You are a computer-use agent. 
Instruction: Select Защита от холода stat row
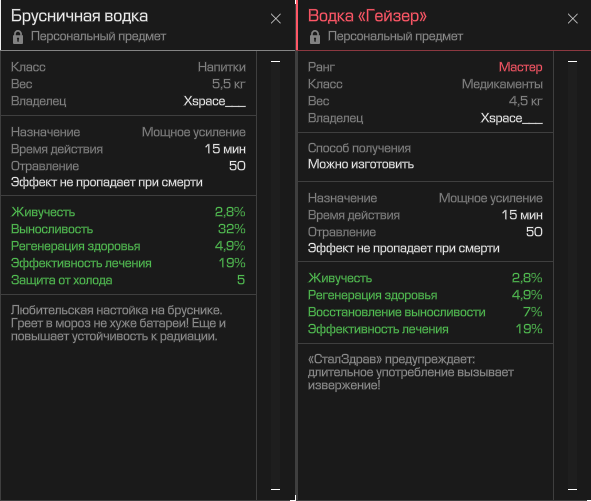click(128, 280)
